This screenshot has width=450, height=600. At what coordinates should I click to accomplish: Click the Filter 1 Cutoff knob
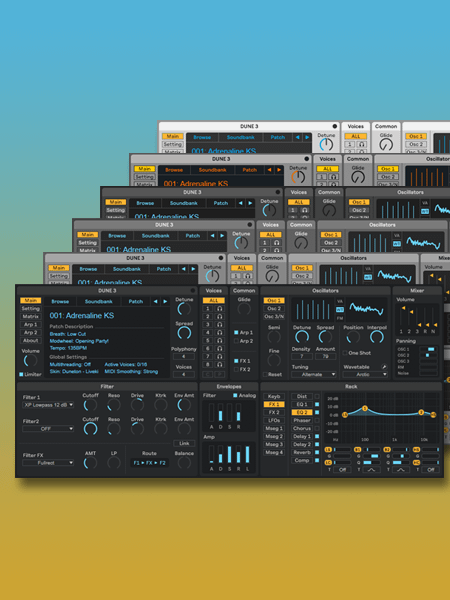90,405
